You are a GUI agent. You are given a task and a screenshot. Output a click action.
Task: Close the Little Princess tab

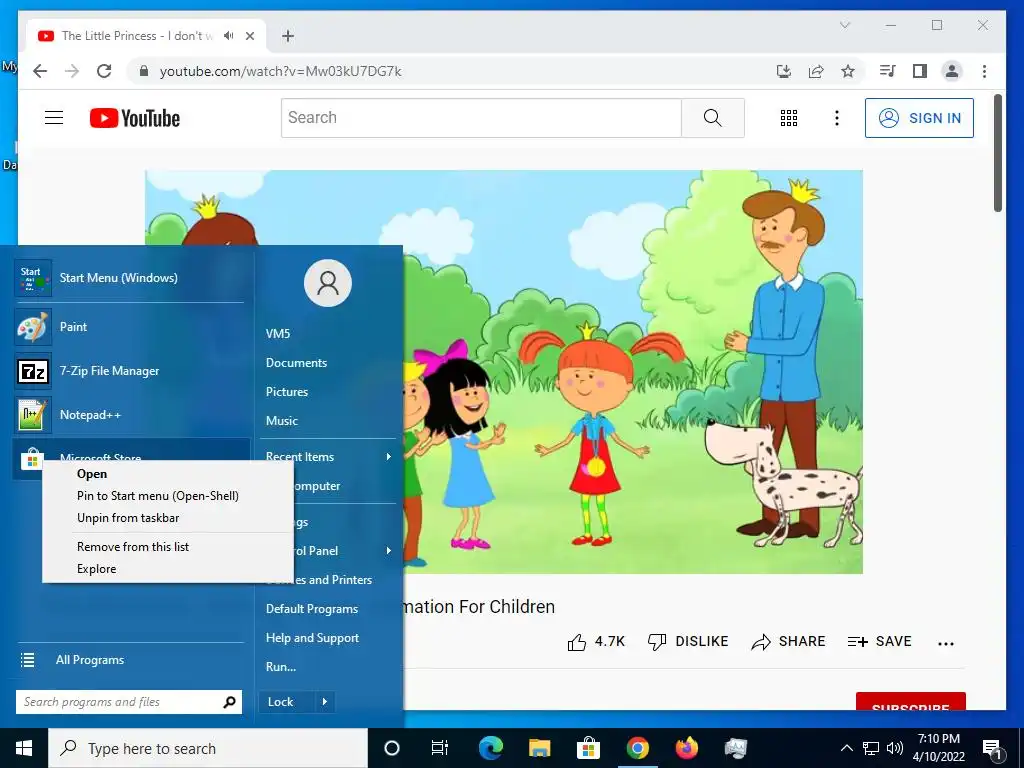[x=249, y=36]
